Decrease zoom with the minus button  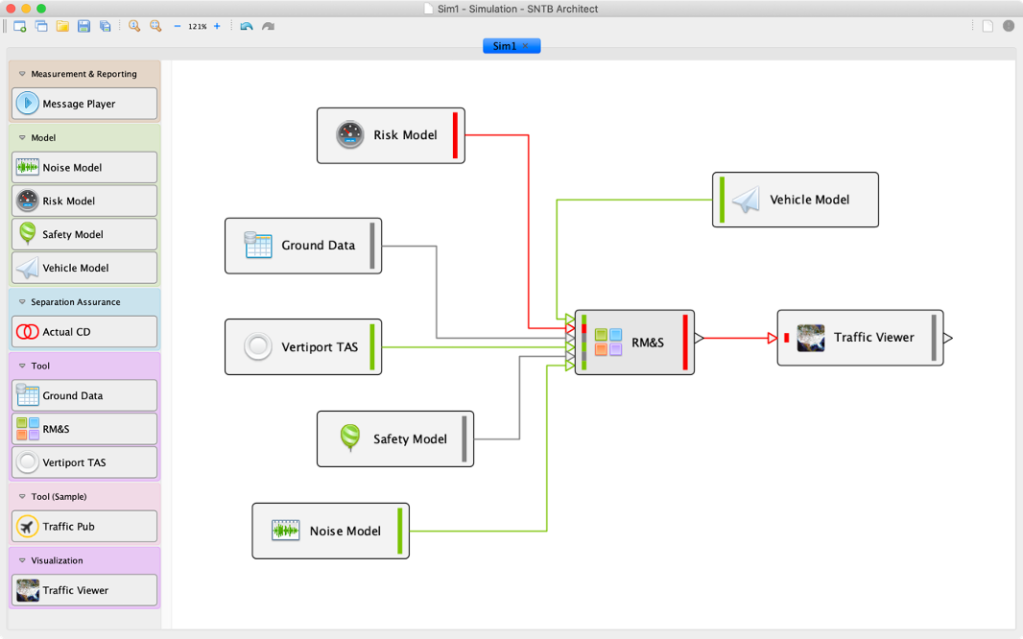[177, 26]
